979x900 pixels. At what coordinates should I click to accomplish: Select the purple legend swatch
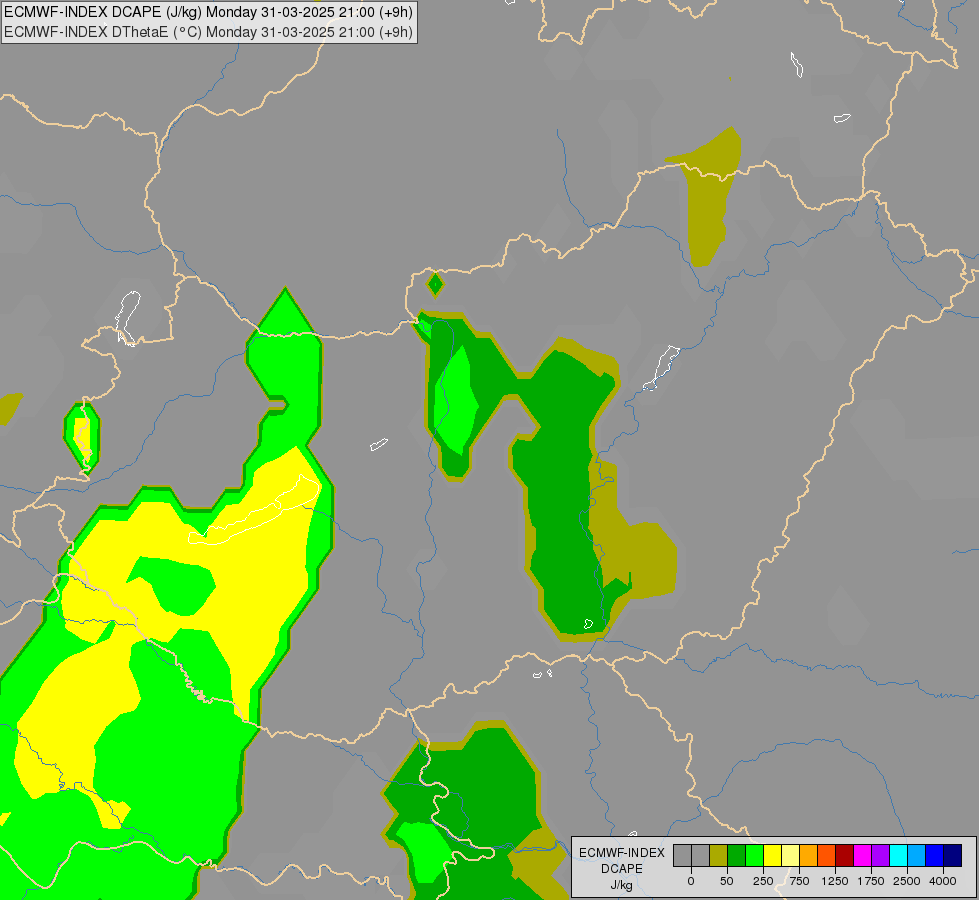[x=881, y=856]
